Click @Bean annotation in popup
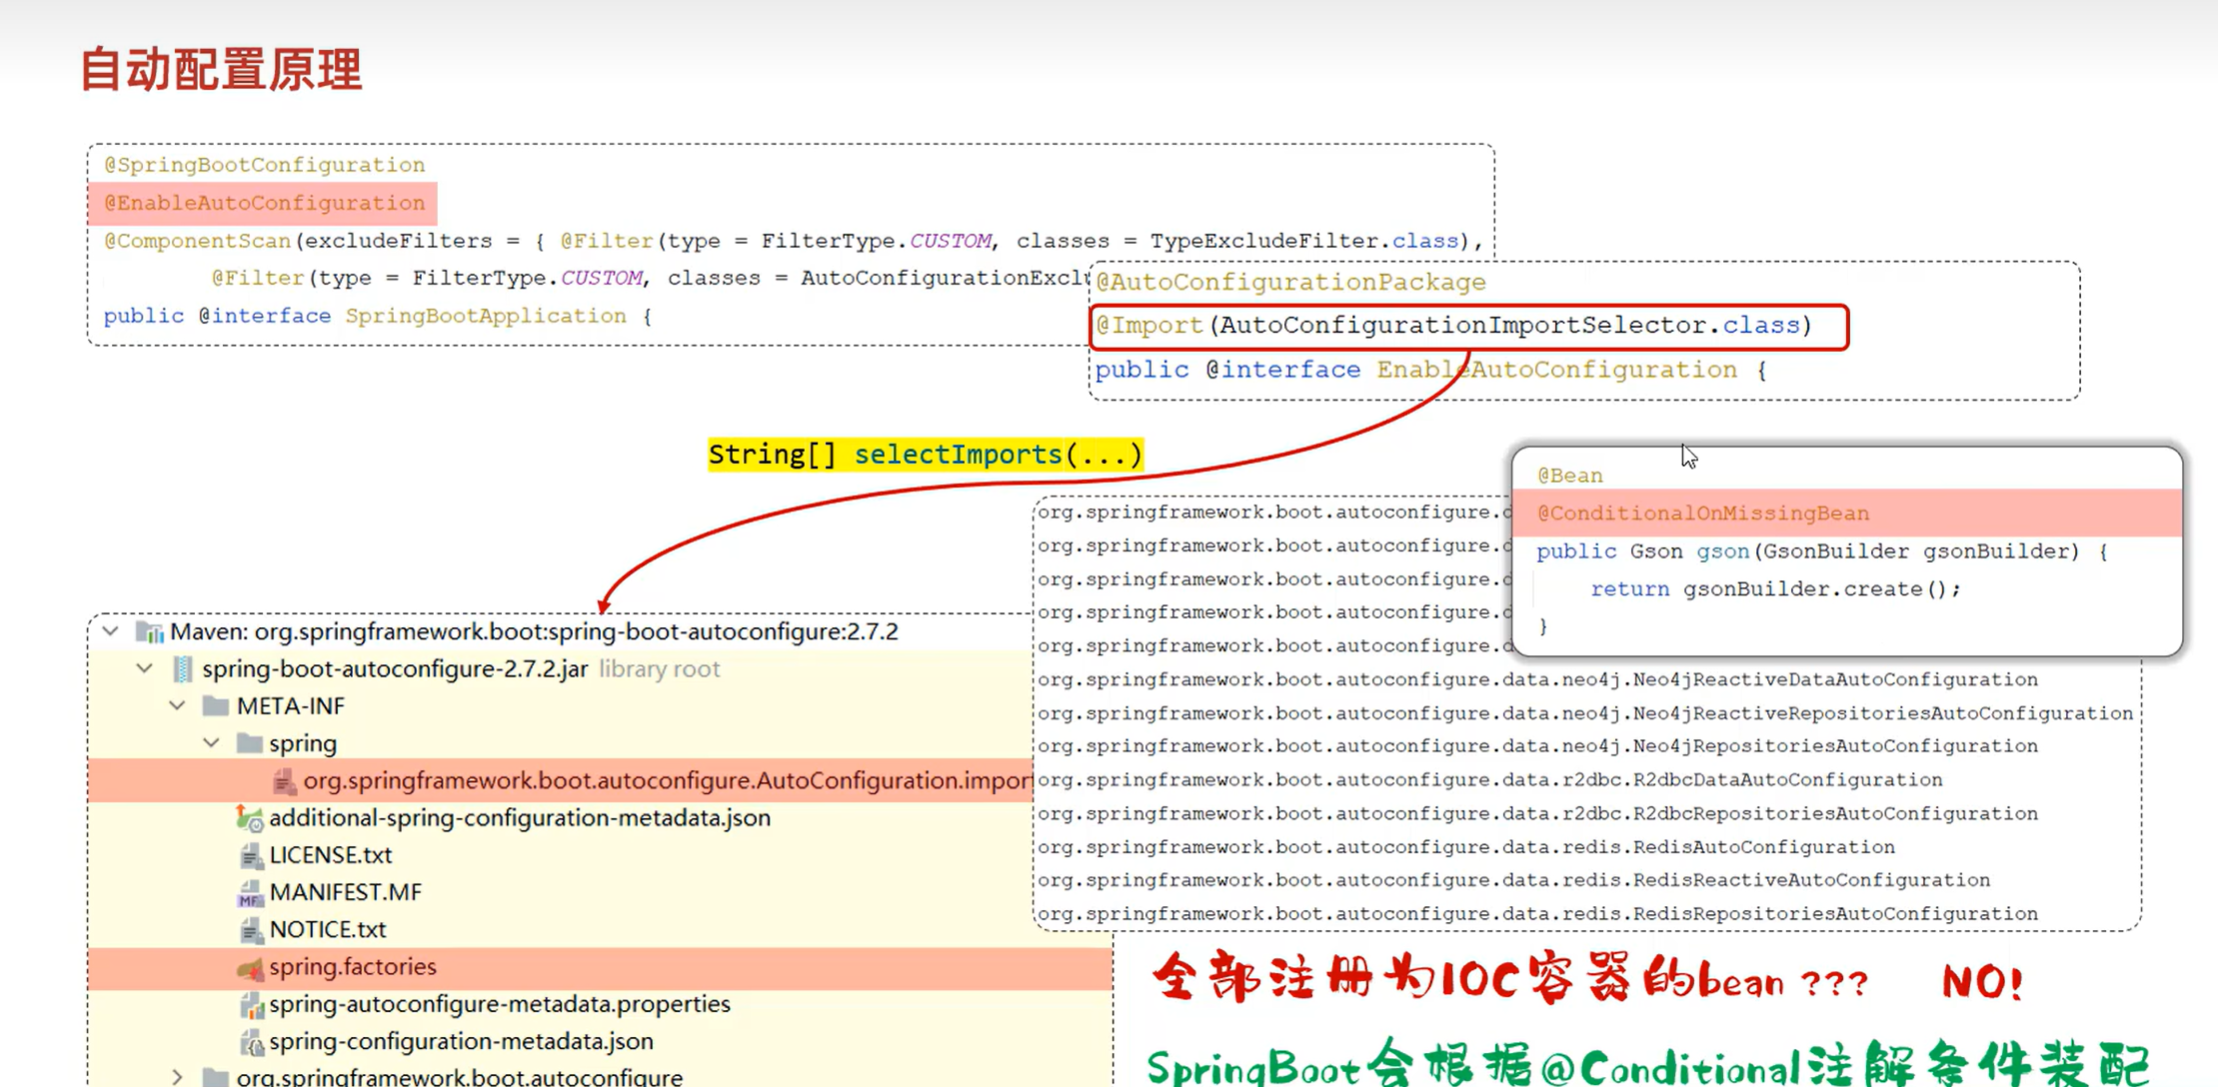 [x=1570, y=476]
